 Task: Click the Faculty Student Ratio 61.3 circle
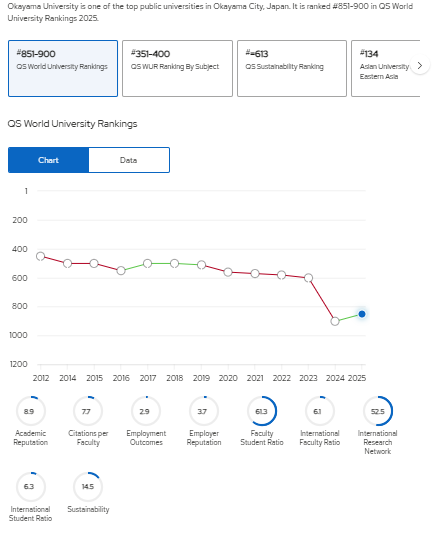(x=262, y=411)
